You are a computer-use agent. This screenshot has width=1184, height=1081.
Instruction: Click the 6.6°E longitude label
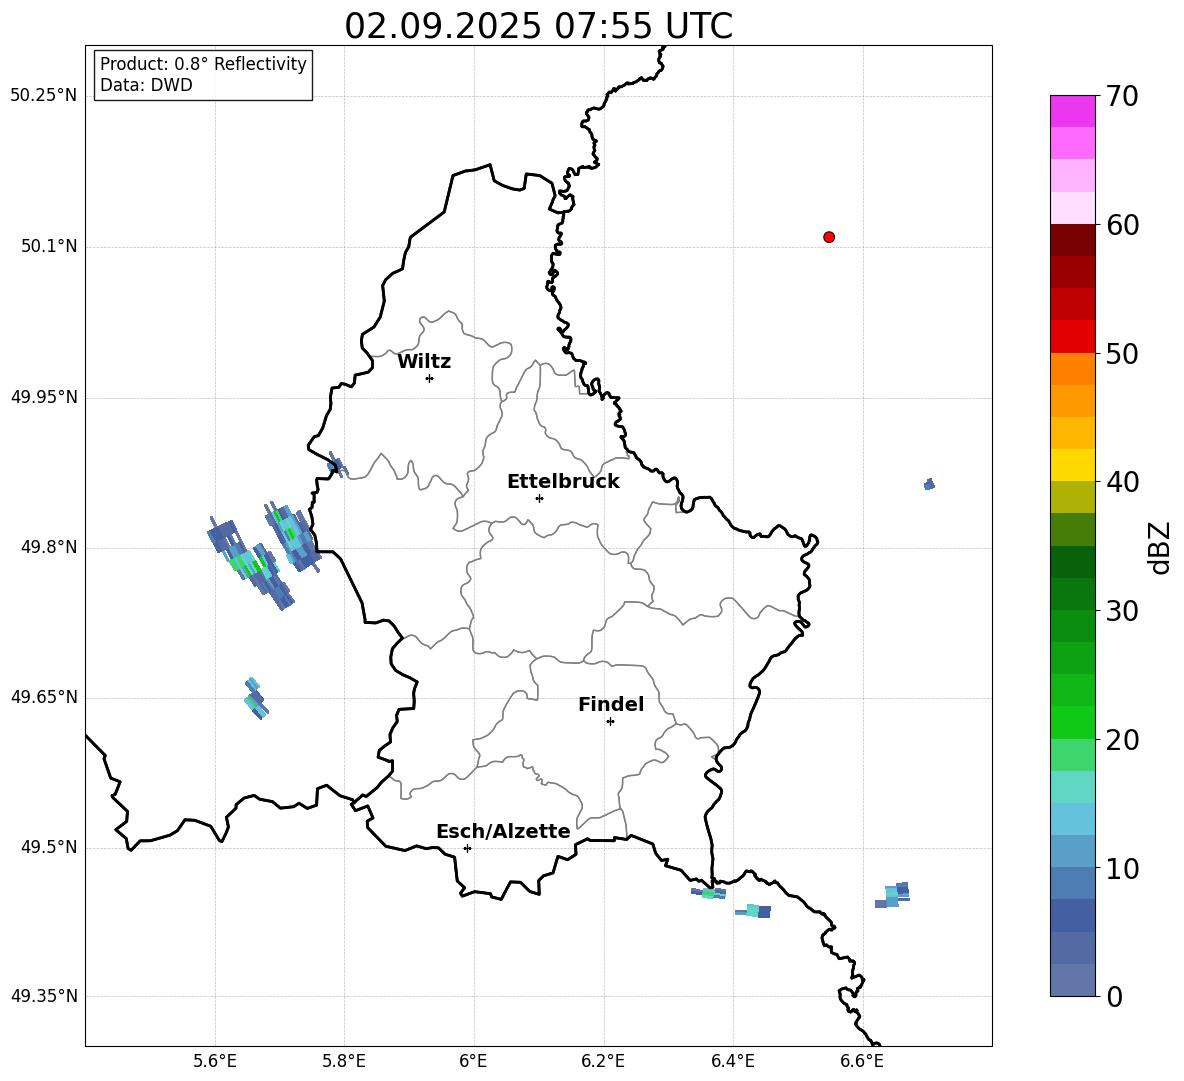click(x=862, y=1061)
